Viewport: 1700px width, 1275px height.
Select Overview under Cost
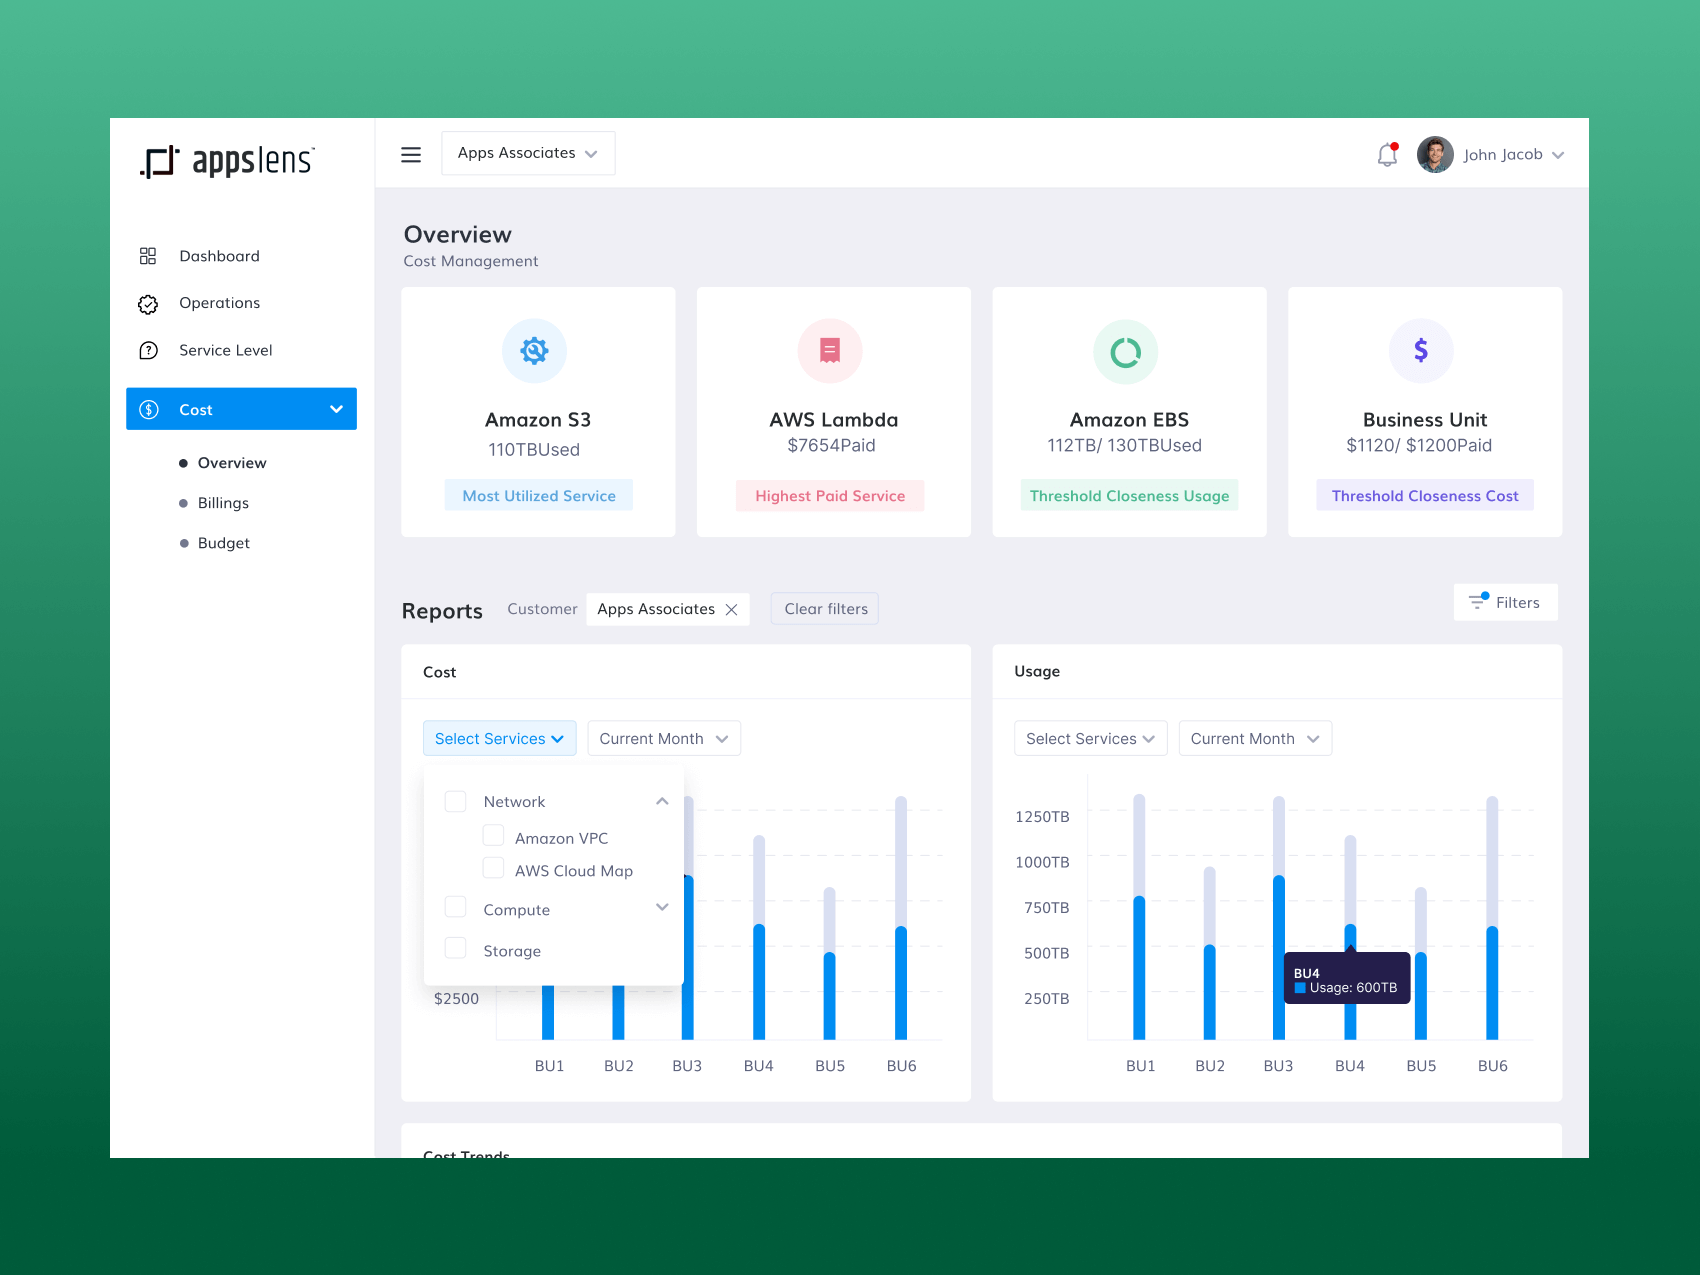[x=232, y=463]
